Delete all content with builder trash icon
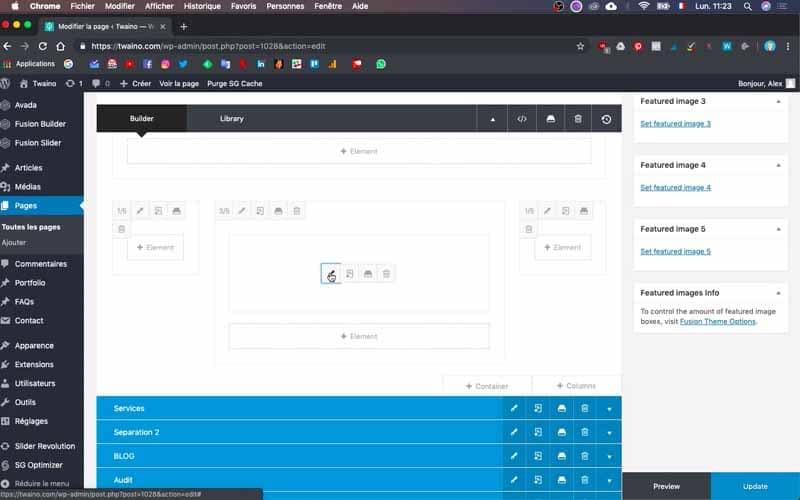 click(x=578, y=119)
